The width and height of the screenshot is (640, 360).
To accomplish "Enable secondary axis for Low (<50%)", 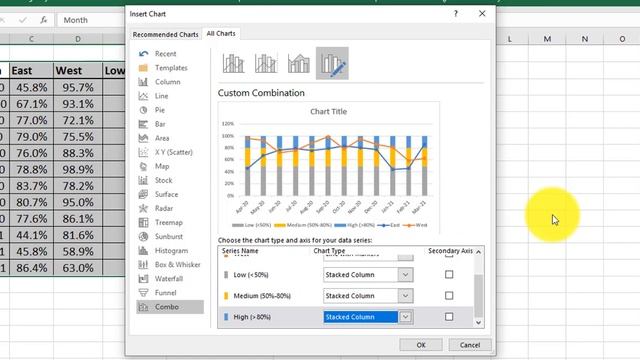I will click(449, 274).
